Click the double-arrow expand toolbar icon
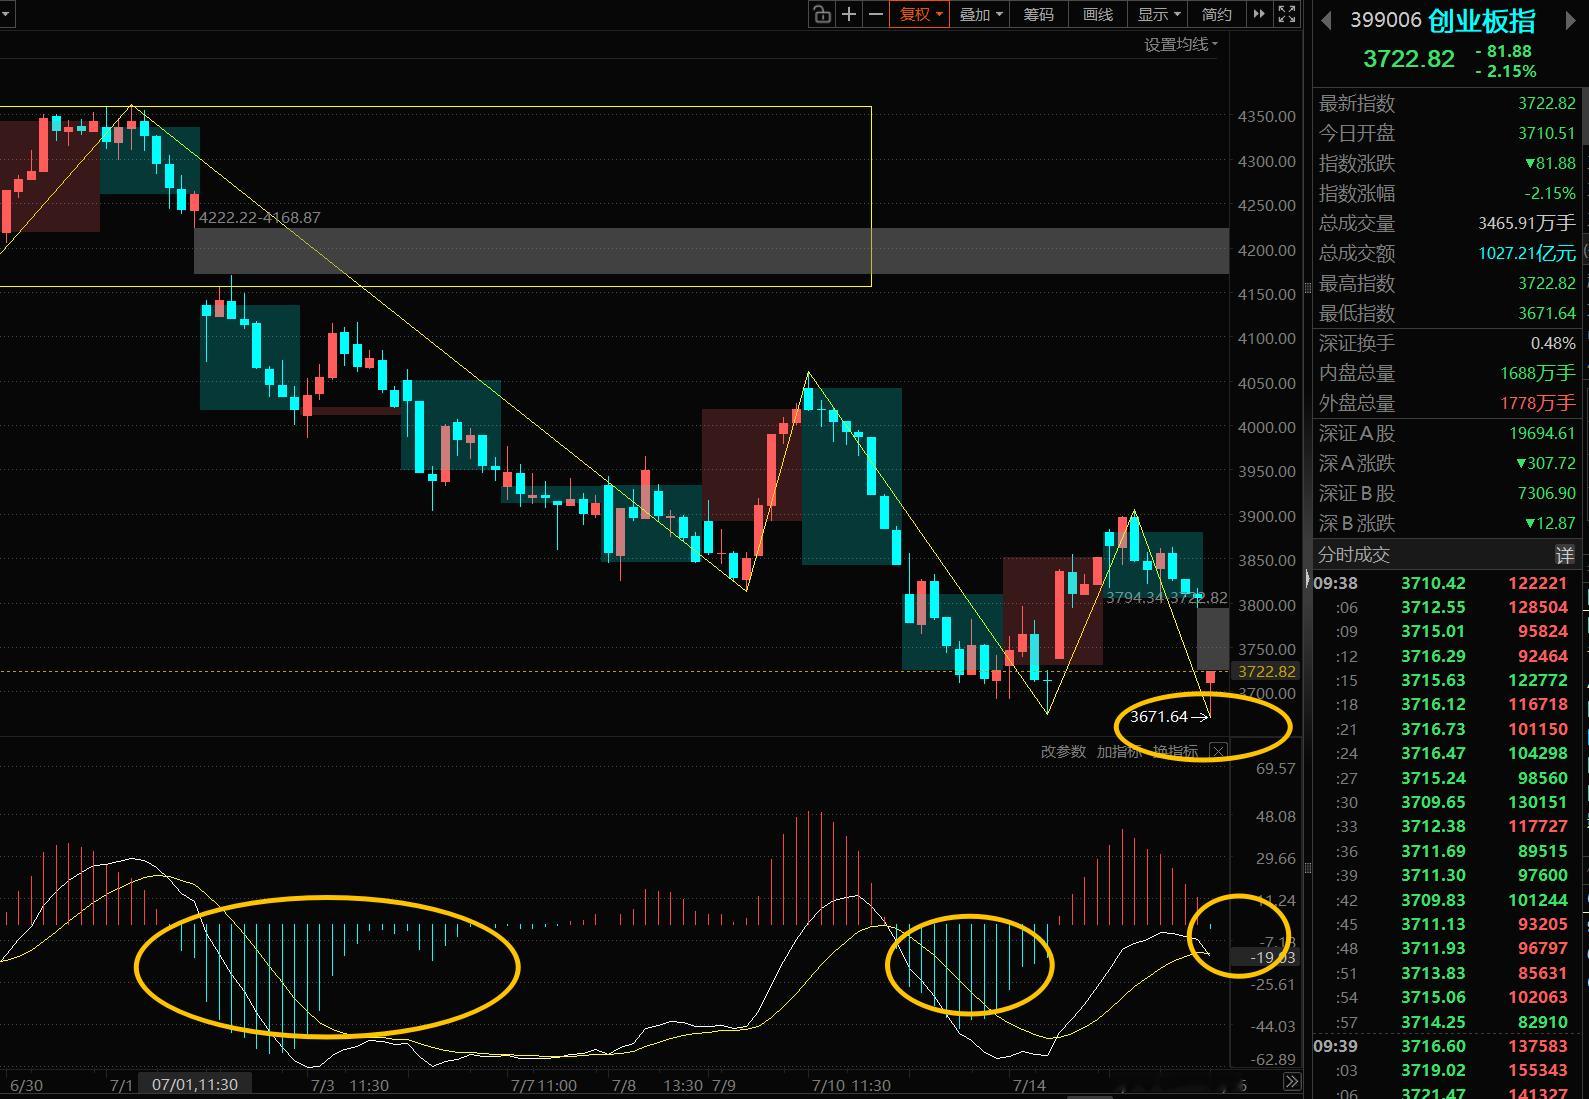This screenshot has width=1589, height=1099. (x=1259, y=14)
